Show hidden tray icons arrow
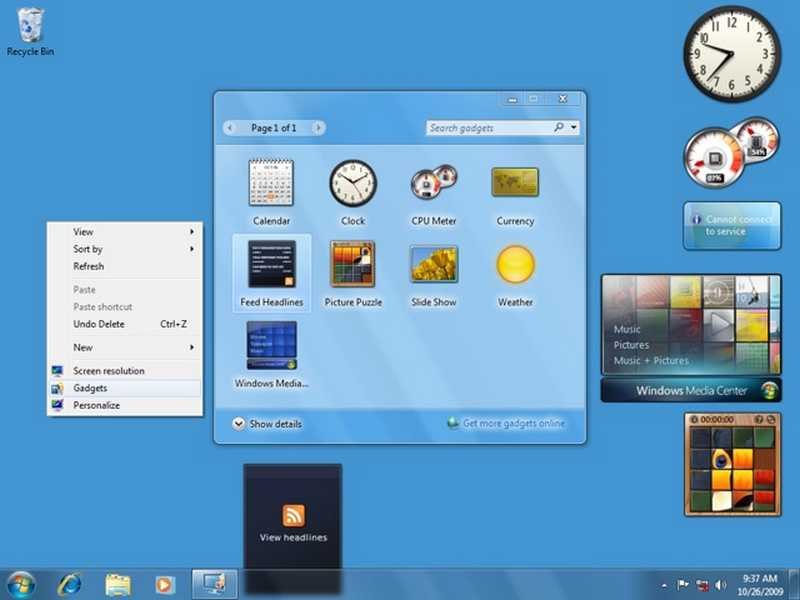Viewport: 800px width, 600px height. (664, 586)
